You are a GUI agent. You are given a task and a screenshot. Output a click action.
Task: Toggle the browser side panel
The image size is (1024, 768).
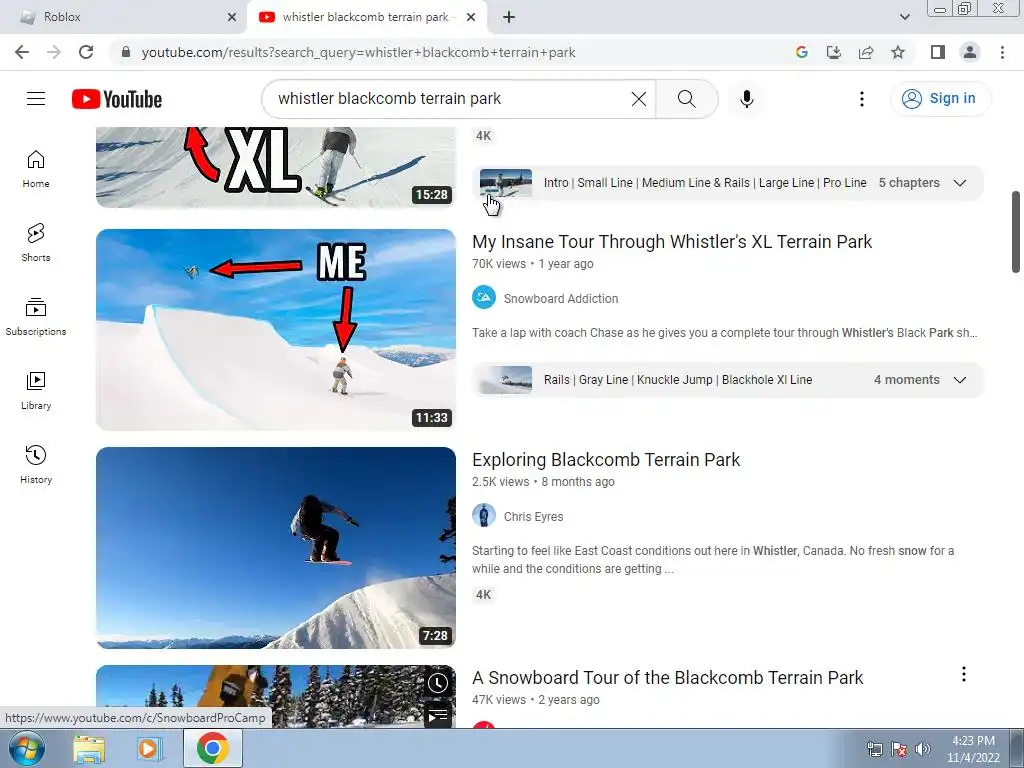coord(938,52)
